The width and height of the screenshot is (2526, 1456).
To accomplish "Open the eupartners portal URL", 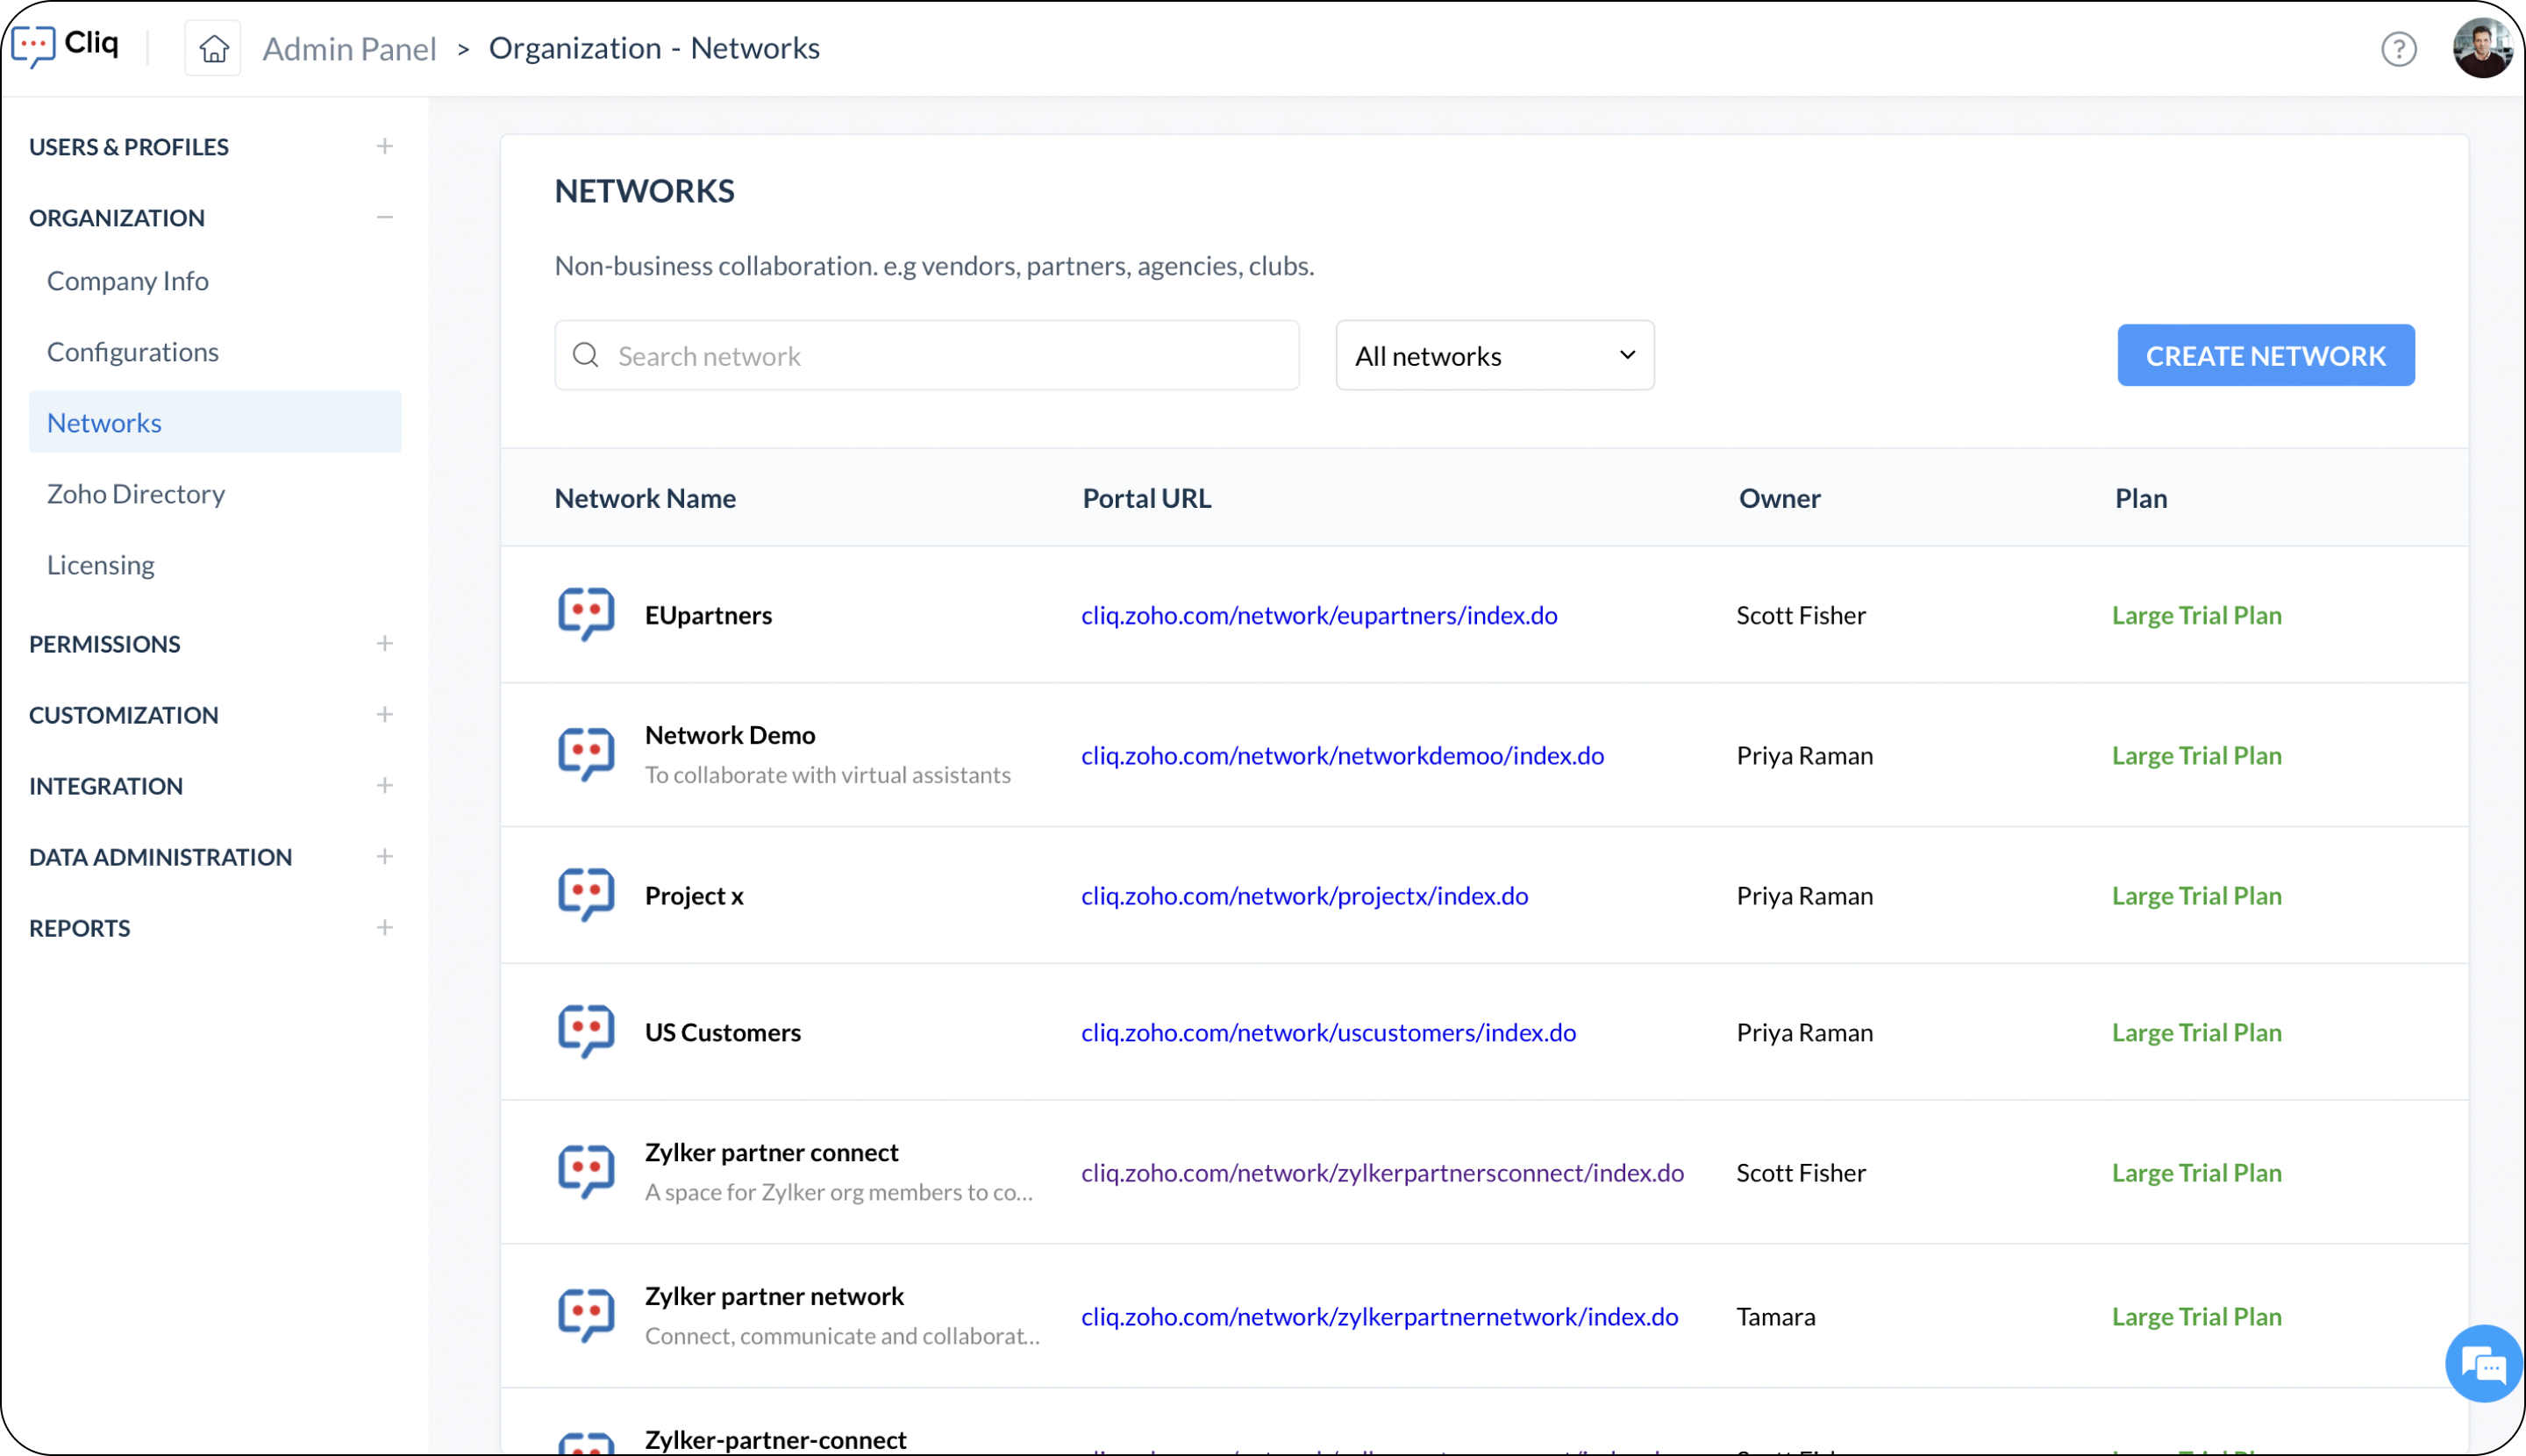I will coord(1319,615).
